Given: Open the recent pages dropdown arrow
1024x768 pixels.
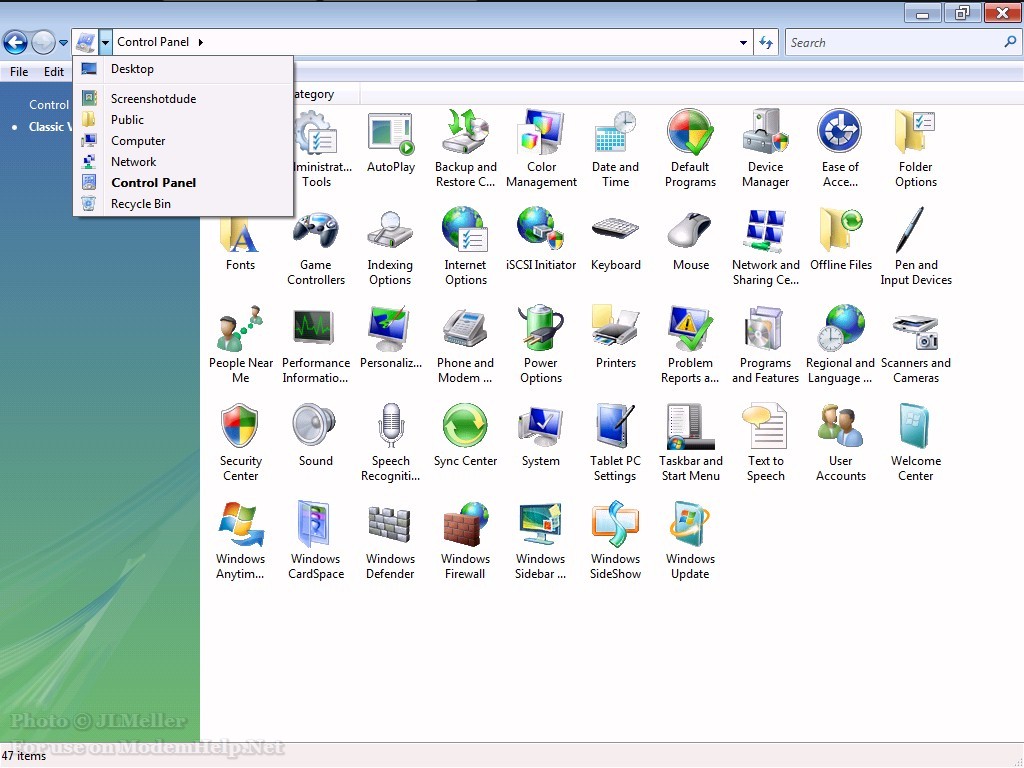Looking at the screenshot, I should (x=64, y=43).
